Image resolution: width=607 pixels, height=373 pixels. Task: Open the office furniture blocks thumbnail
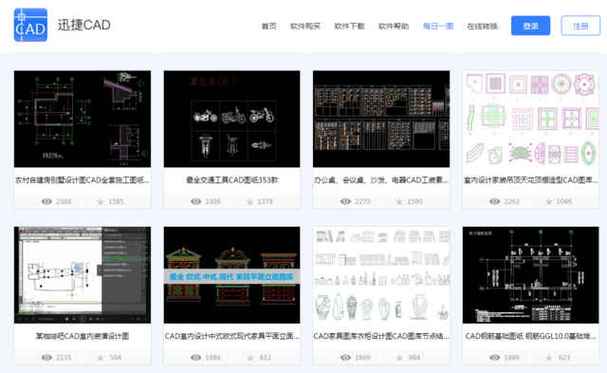pyautogui.click(x=381, y=119)
